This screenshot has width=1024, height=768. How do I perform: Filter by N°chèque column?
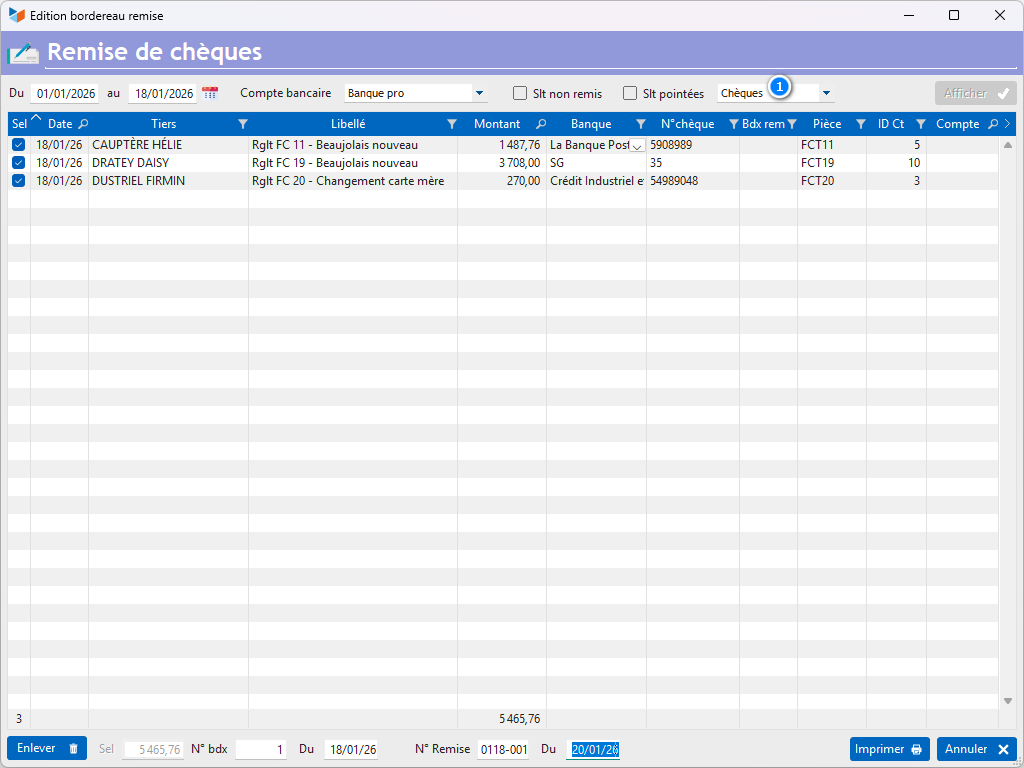[x=734, y=125]
